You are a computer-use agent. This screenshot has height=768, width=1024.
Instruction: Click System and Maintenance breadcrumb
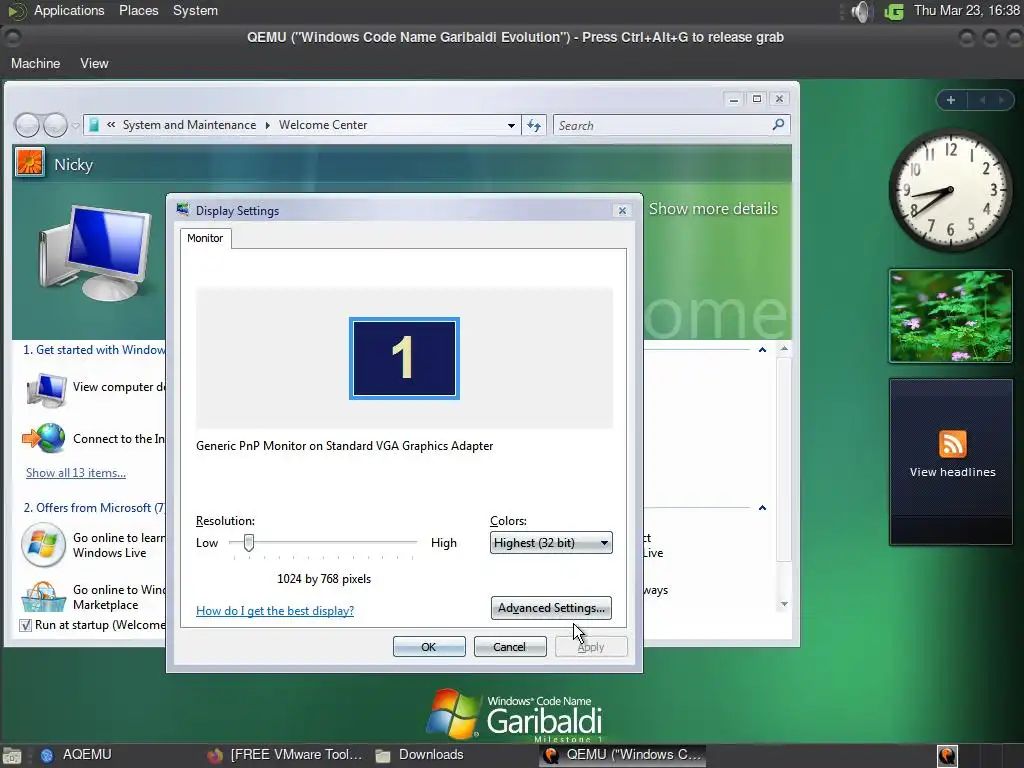pyautogui.click(x=189, y=125)
